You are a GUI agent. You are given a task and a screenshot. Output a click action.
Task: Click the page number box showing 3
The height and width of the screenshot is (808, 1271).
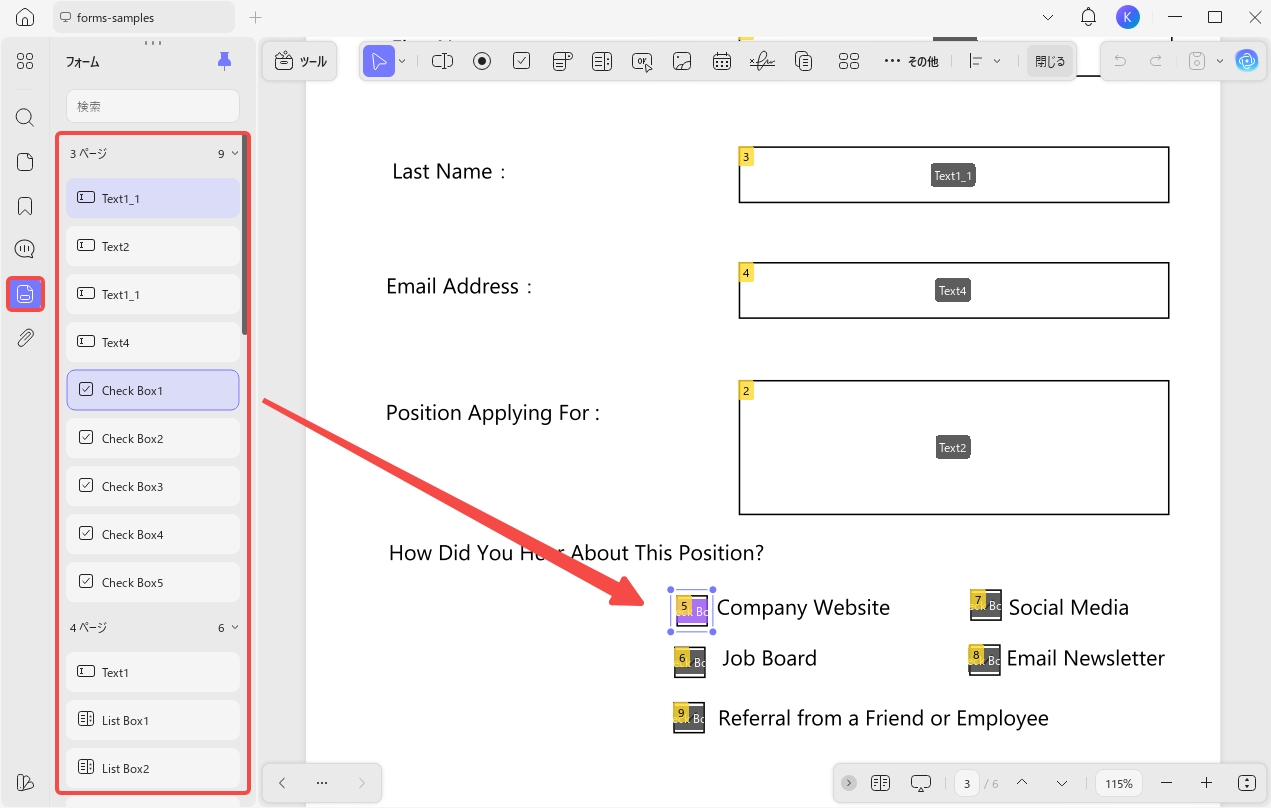click(x=967, y=783)
